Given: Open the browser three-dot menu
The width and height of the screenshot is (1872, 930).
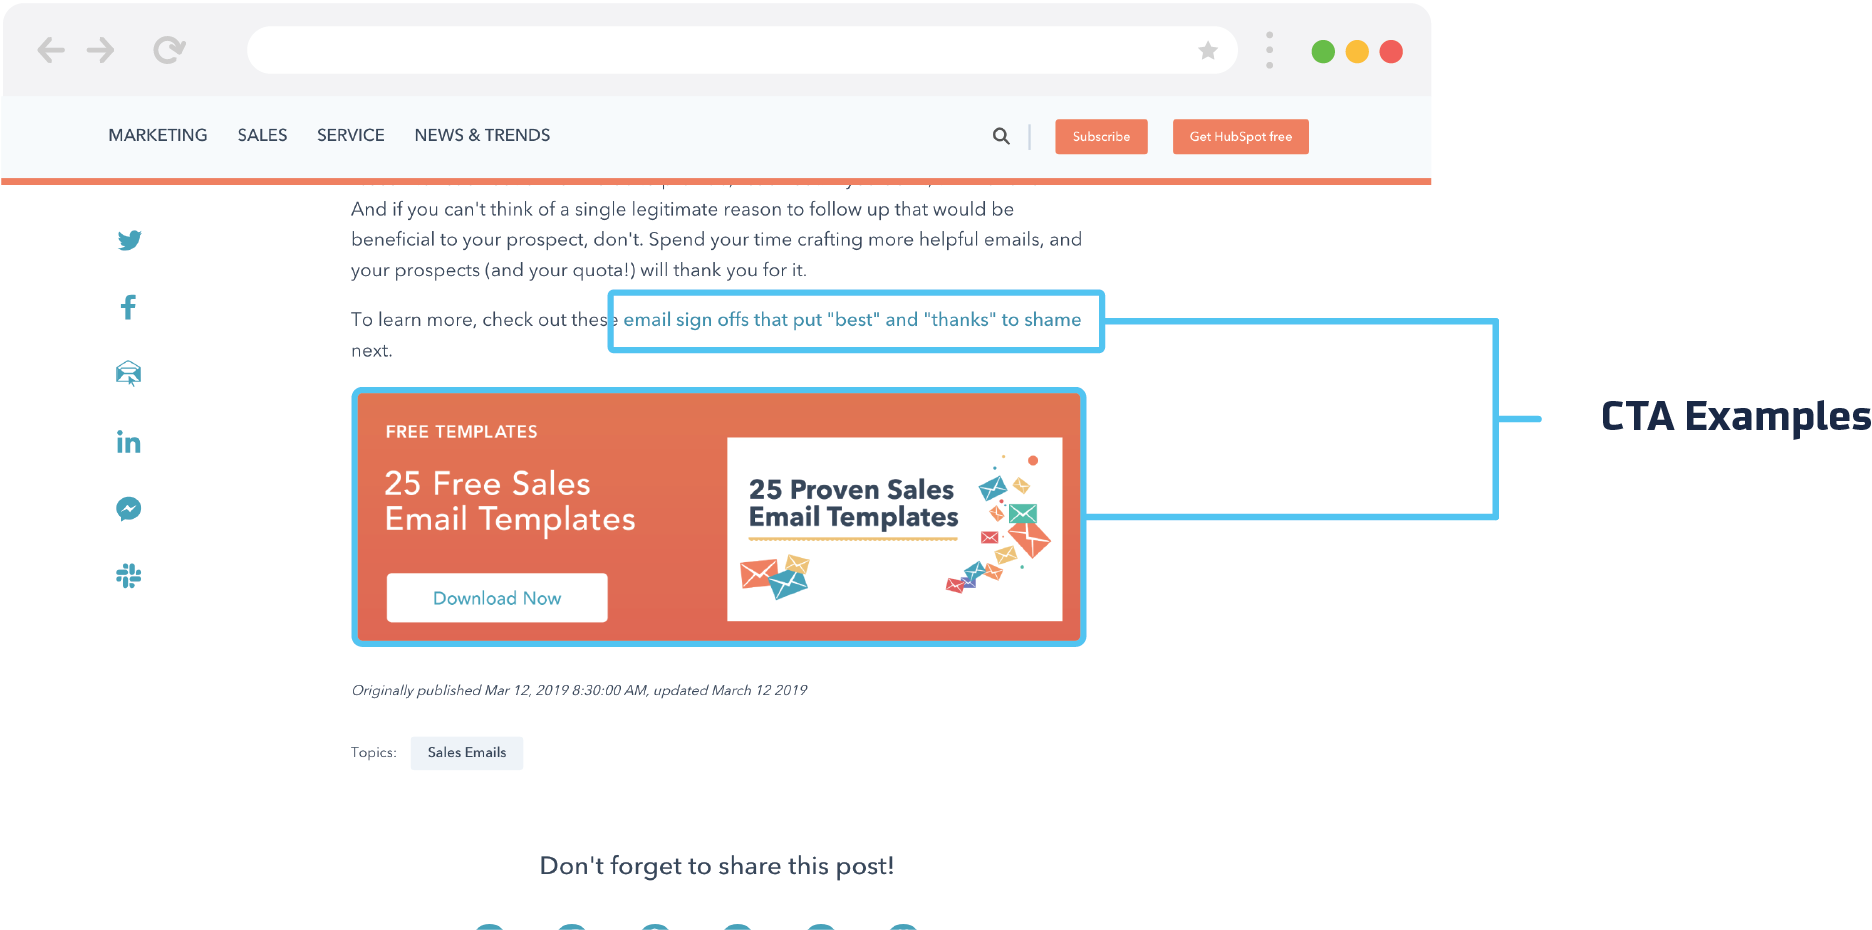Looking at the screenshot, I should click(1269, 50).
